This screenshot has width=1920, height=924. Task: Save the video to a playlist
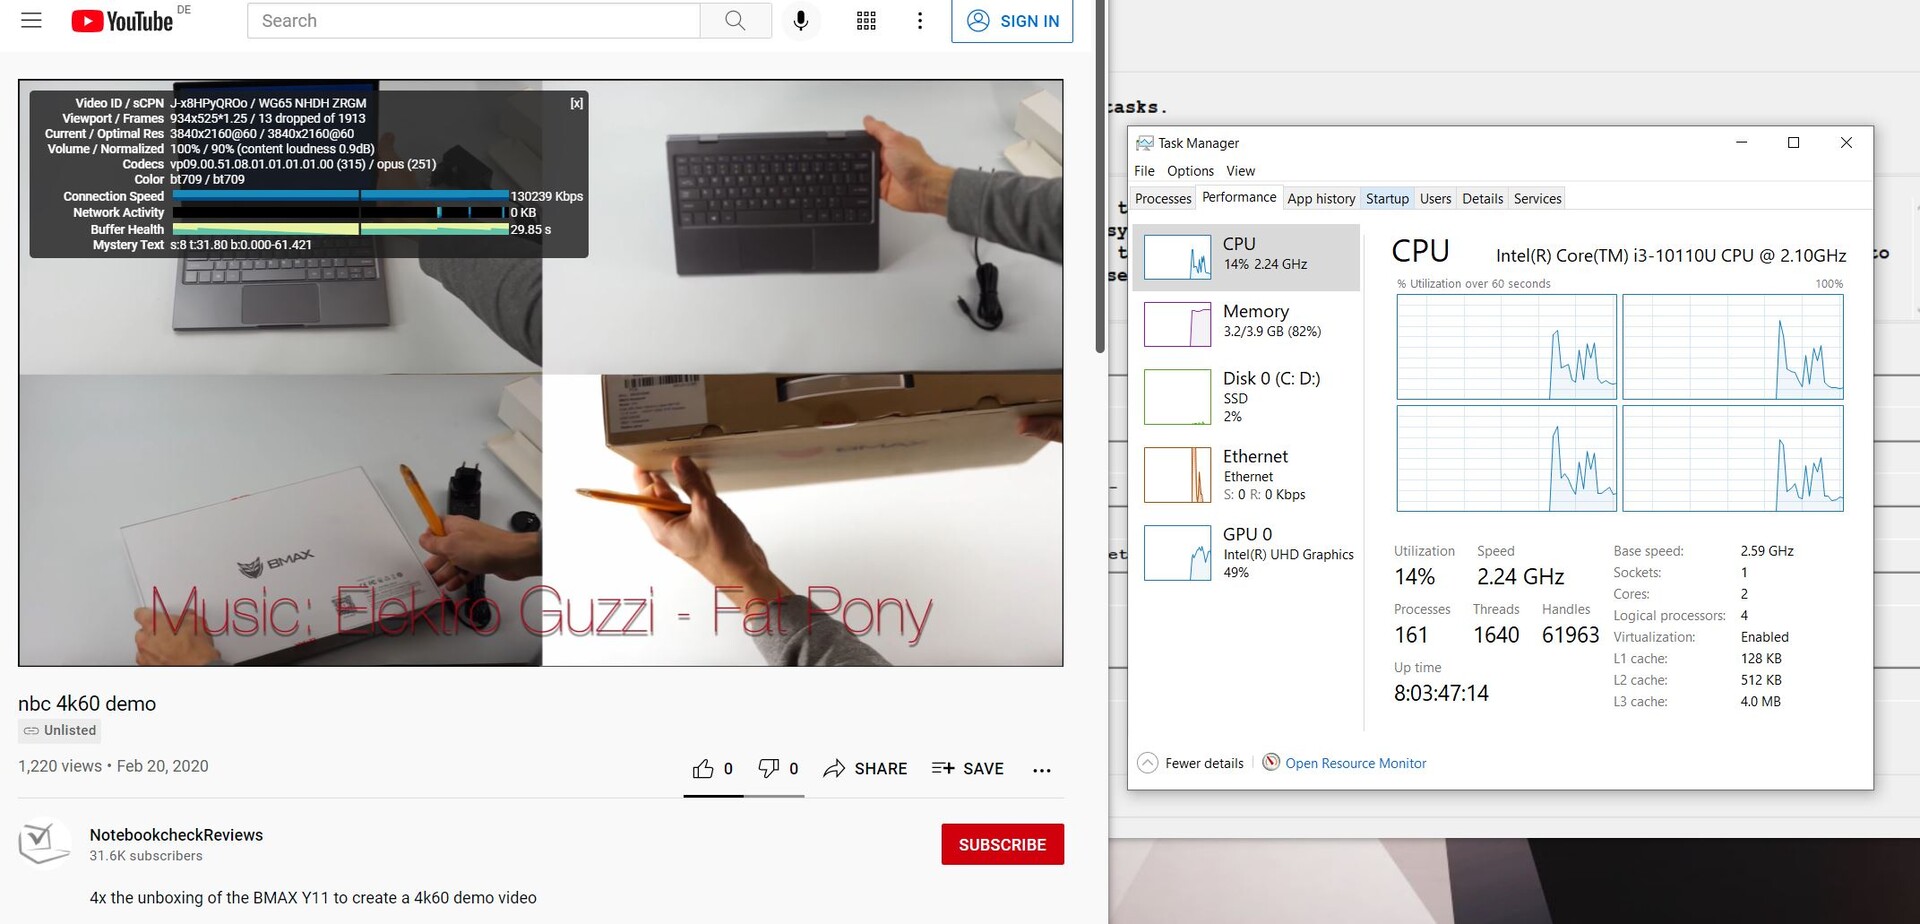[967, 768]
